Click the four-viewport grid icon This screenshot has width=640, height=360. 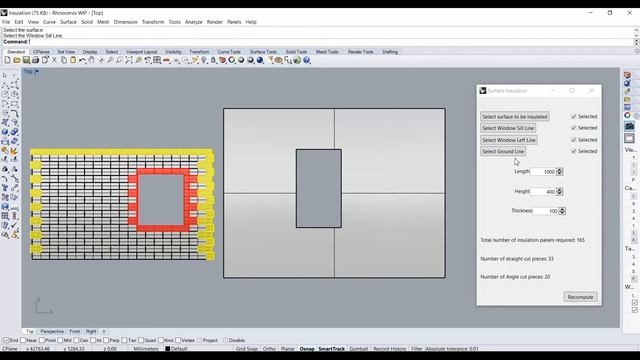coord(157,60)
